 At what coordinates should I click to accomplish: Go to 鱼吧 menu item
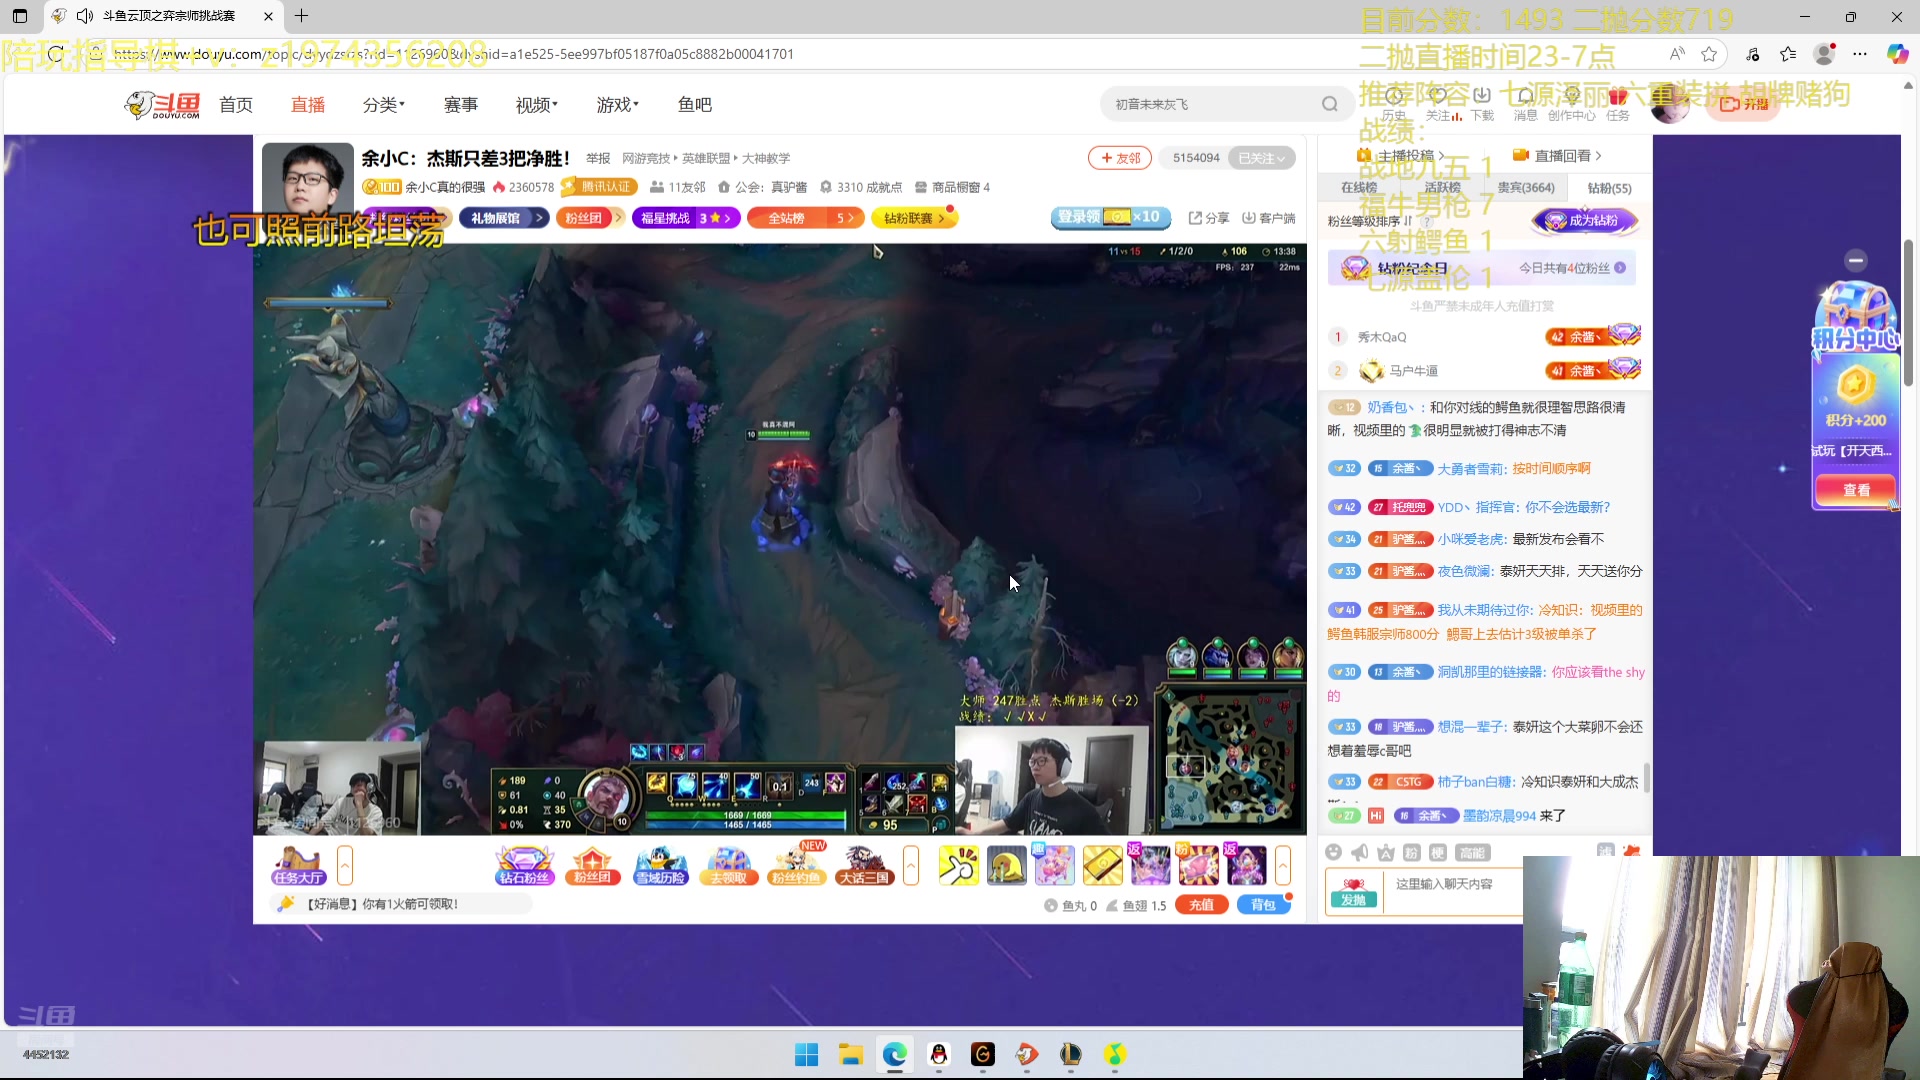point(695,104)
